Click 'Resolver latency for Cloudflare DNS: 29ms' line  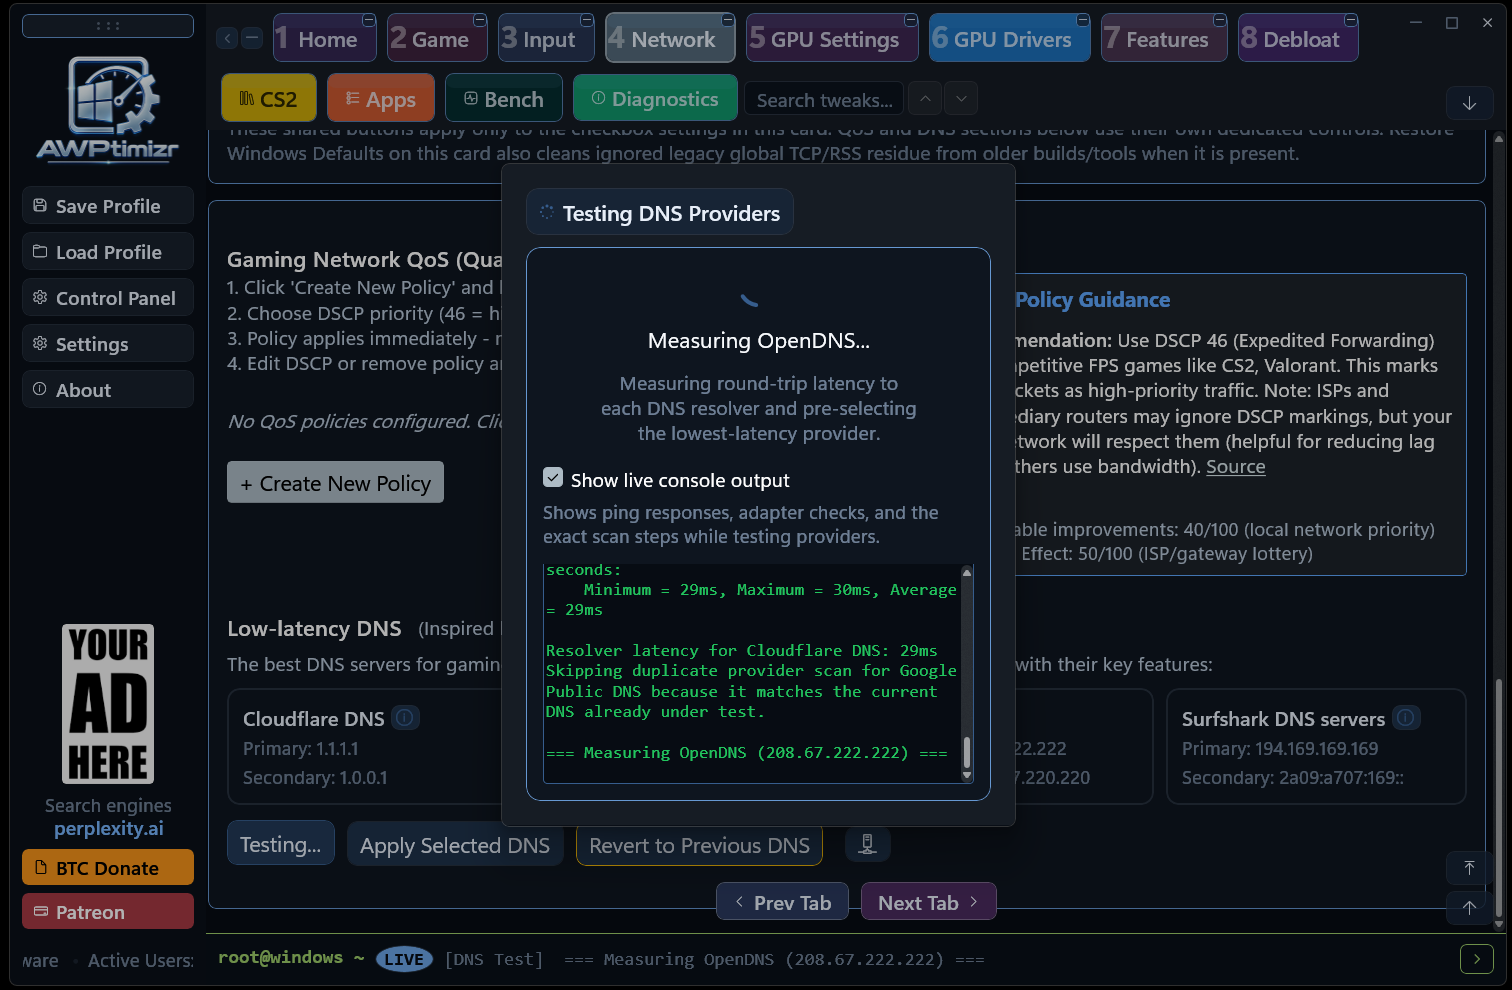coord(742,650)
